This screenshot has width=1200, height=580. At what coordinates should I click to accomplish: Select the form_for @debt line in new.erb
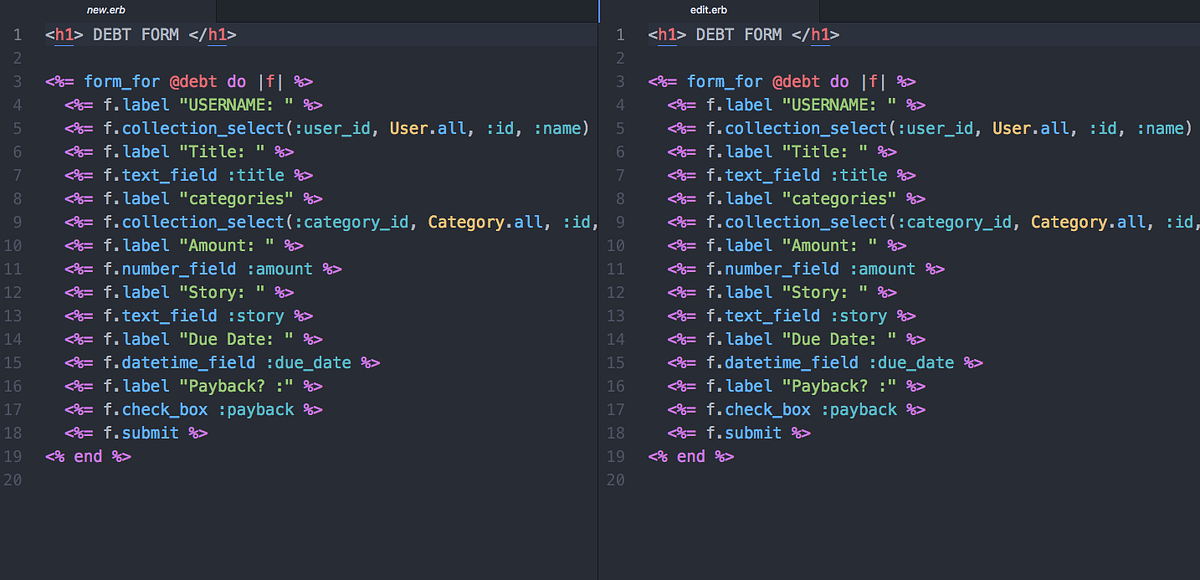(180, 81)
